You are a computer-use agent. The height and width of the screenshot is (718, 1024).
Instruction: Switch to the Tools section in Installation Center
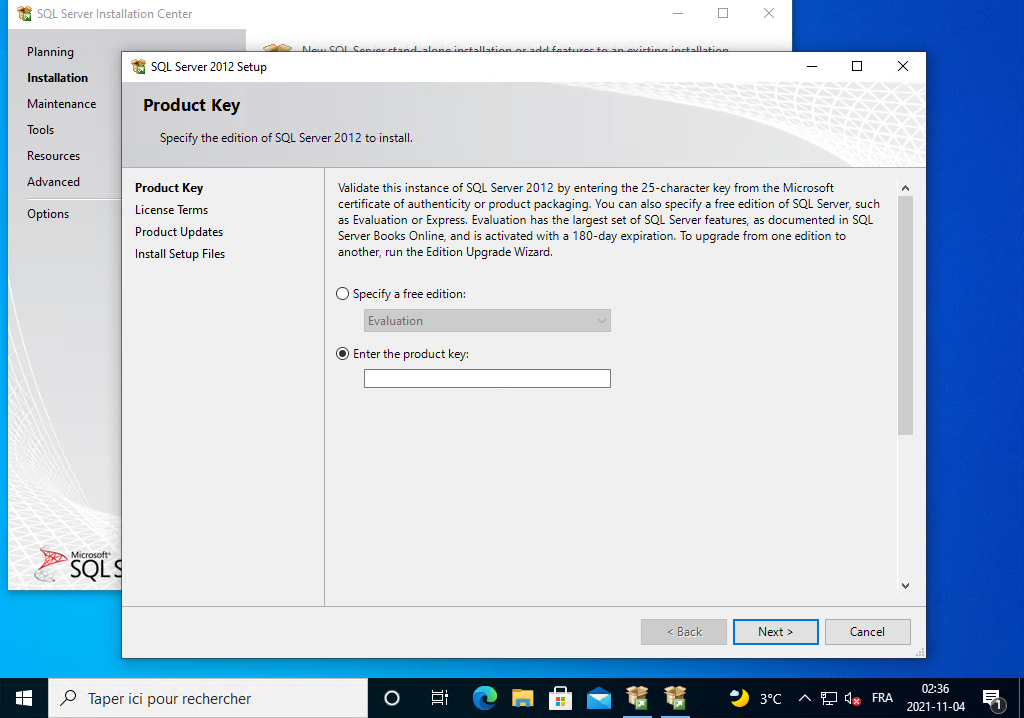click(x=41, y=130)
